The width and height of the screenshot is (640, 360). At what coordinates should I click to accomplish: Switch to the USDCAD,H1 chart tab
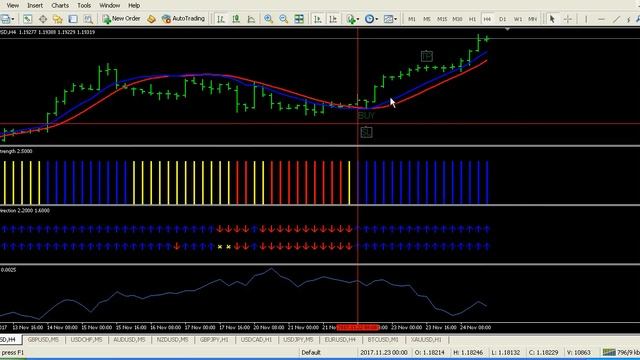[256, 340]
